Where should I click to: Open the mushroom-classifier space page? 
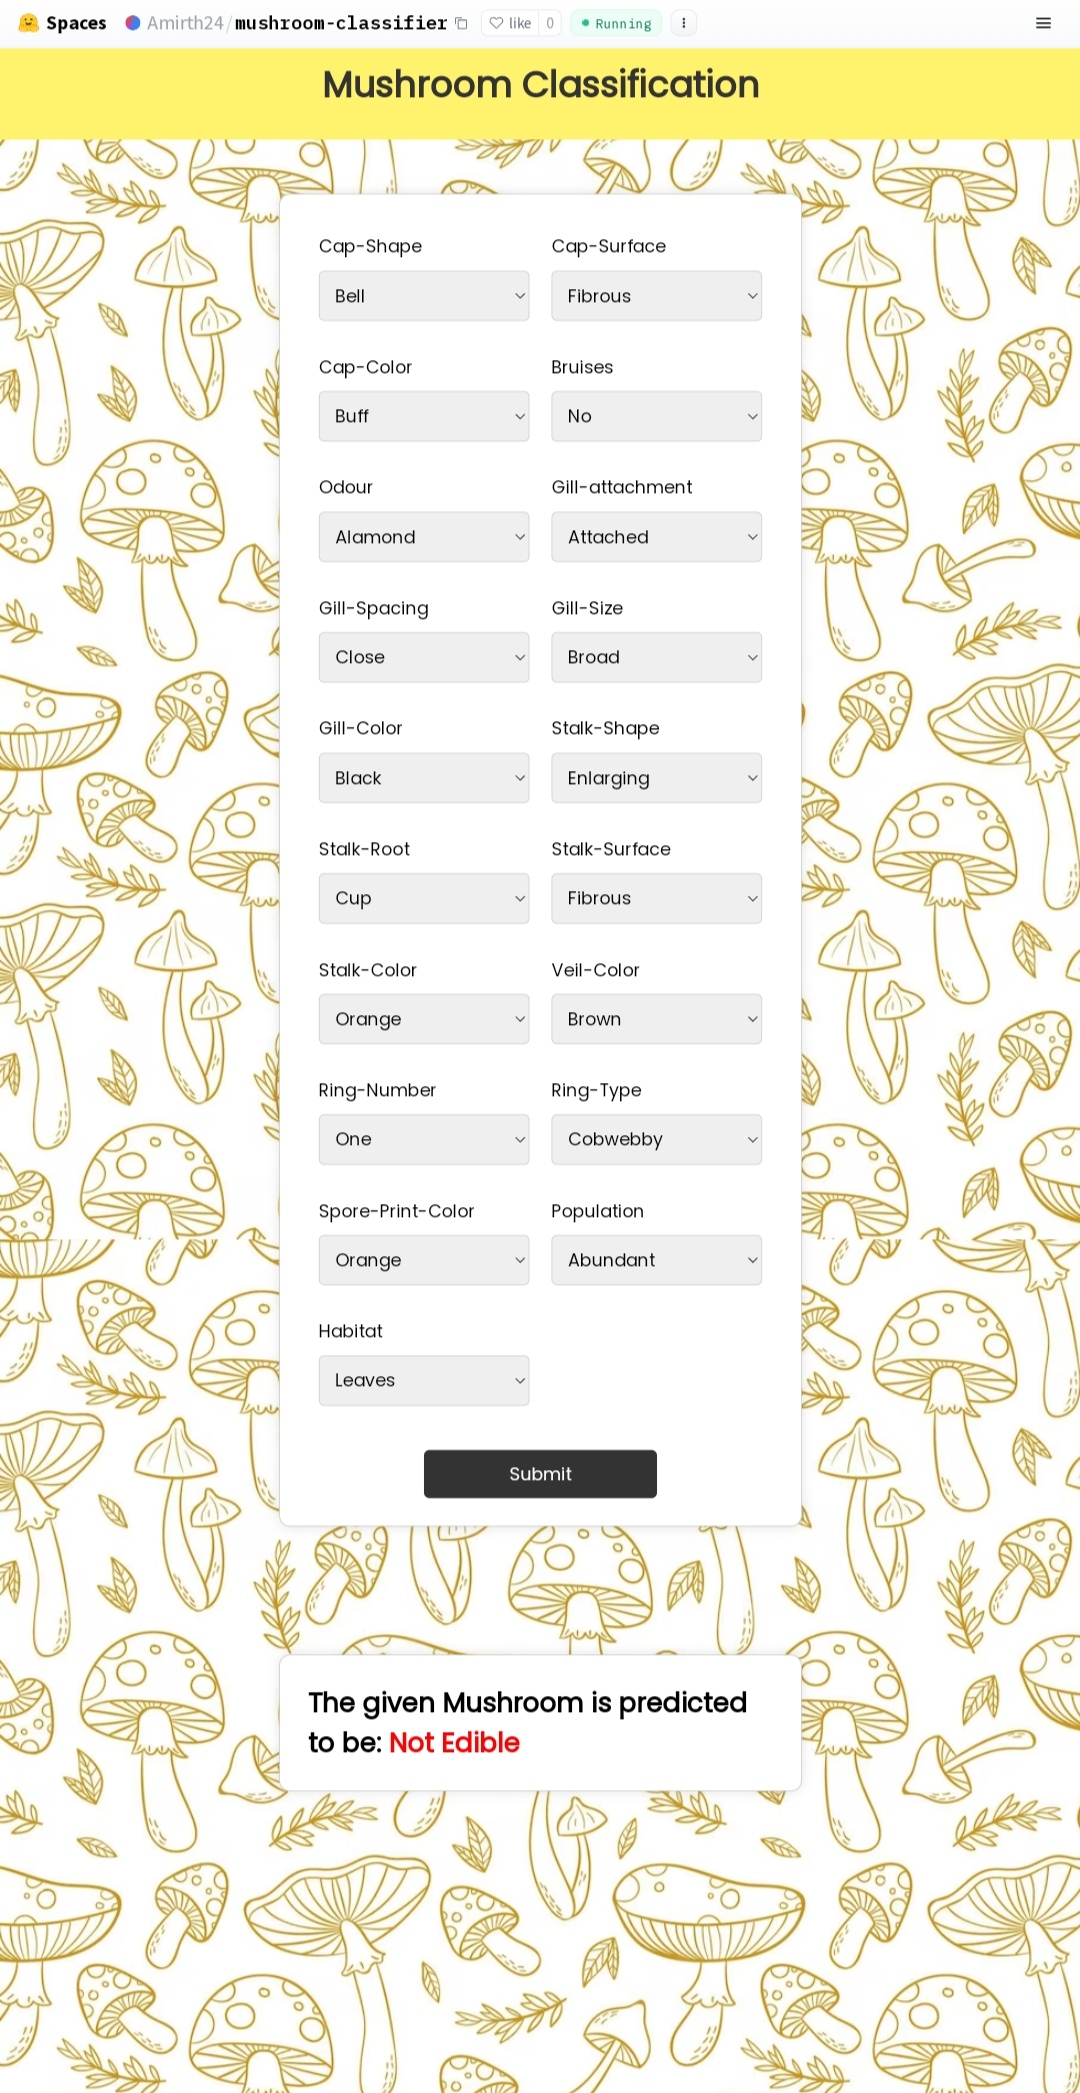click(x=341, y=23)
